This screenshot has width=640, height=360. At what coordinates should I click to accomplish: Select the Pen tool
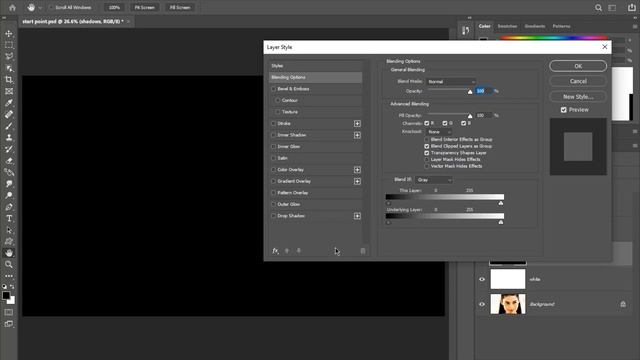click(9, 207)
